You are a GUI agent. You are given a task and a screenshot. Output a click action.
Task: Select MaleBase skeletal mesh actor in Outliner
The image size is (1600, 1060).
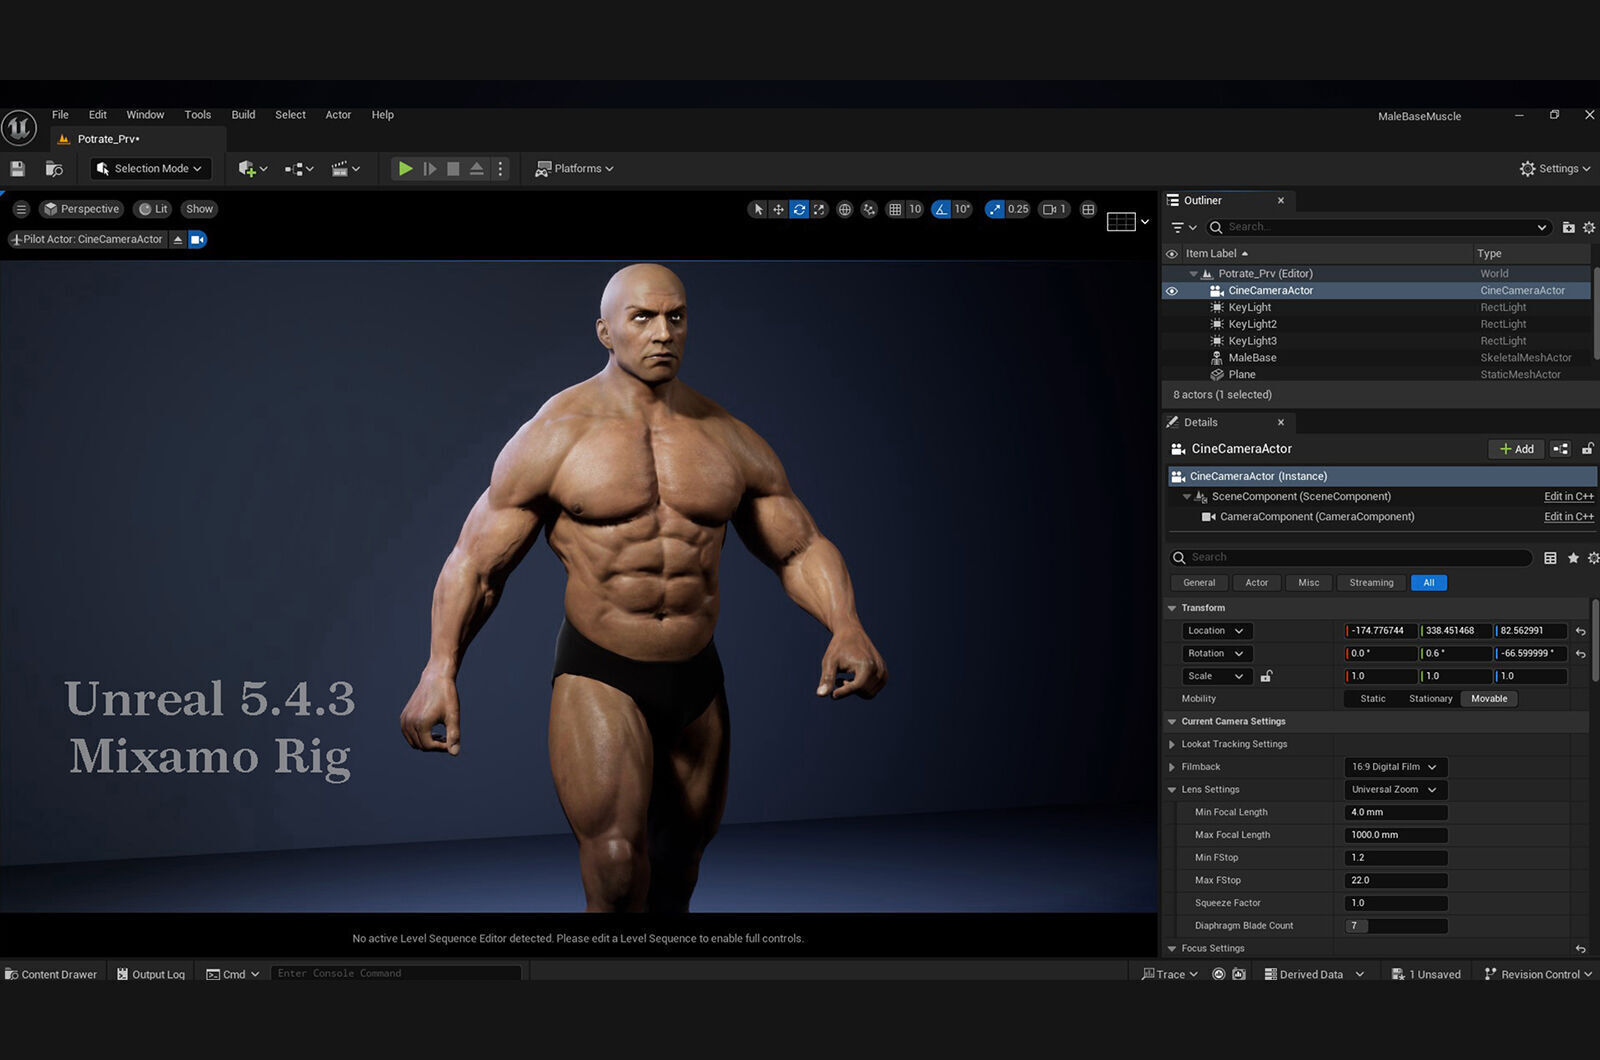click(1252, 358)
